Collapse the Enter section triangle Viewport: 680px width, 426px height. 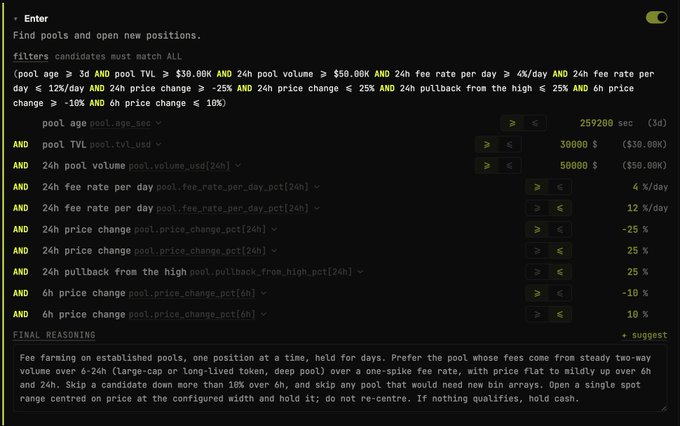click(16, 19)
